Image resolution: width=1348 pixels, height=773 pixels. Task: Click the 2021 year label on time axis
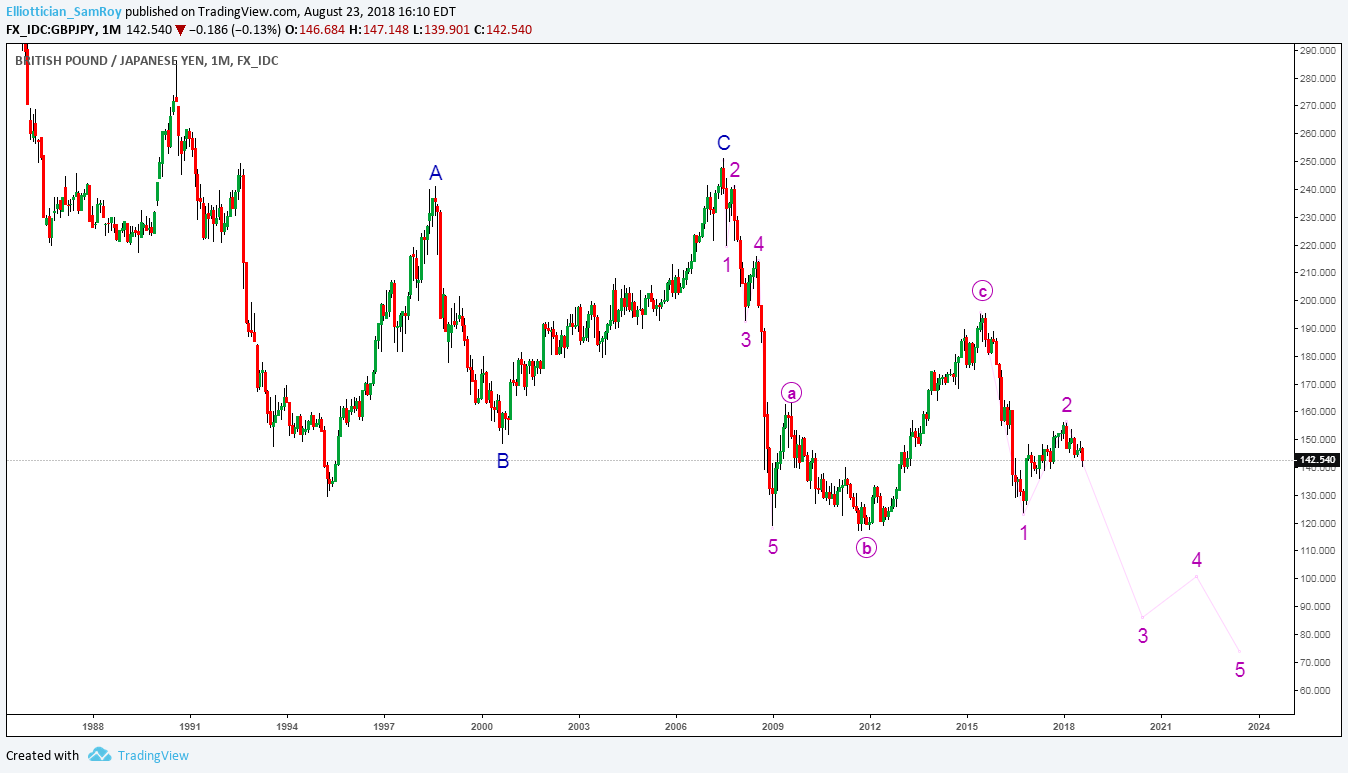[x=1161, y=726]
